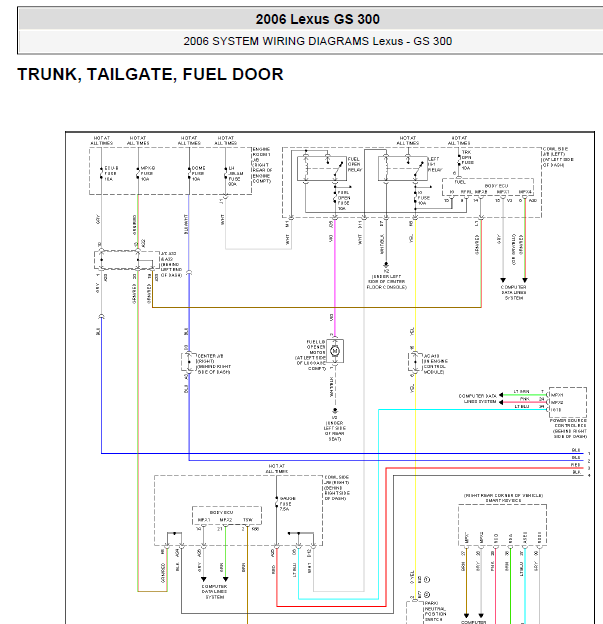Image resolution: width=603 pixels, height=624 pixels.
Task: Click the A9 A10 Engine Control Module label
Action: tap(436, 364)
